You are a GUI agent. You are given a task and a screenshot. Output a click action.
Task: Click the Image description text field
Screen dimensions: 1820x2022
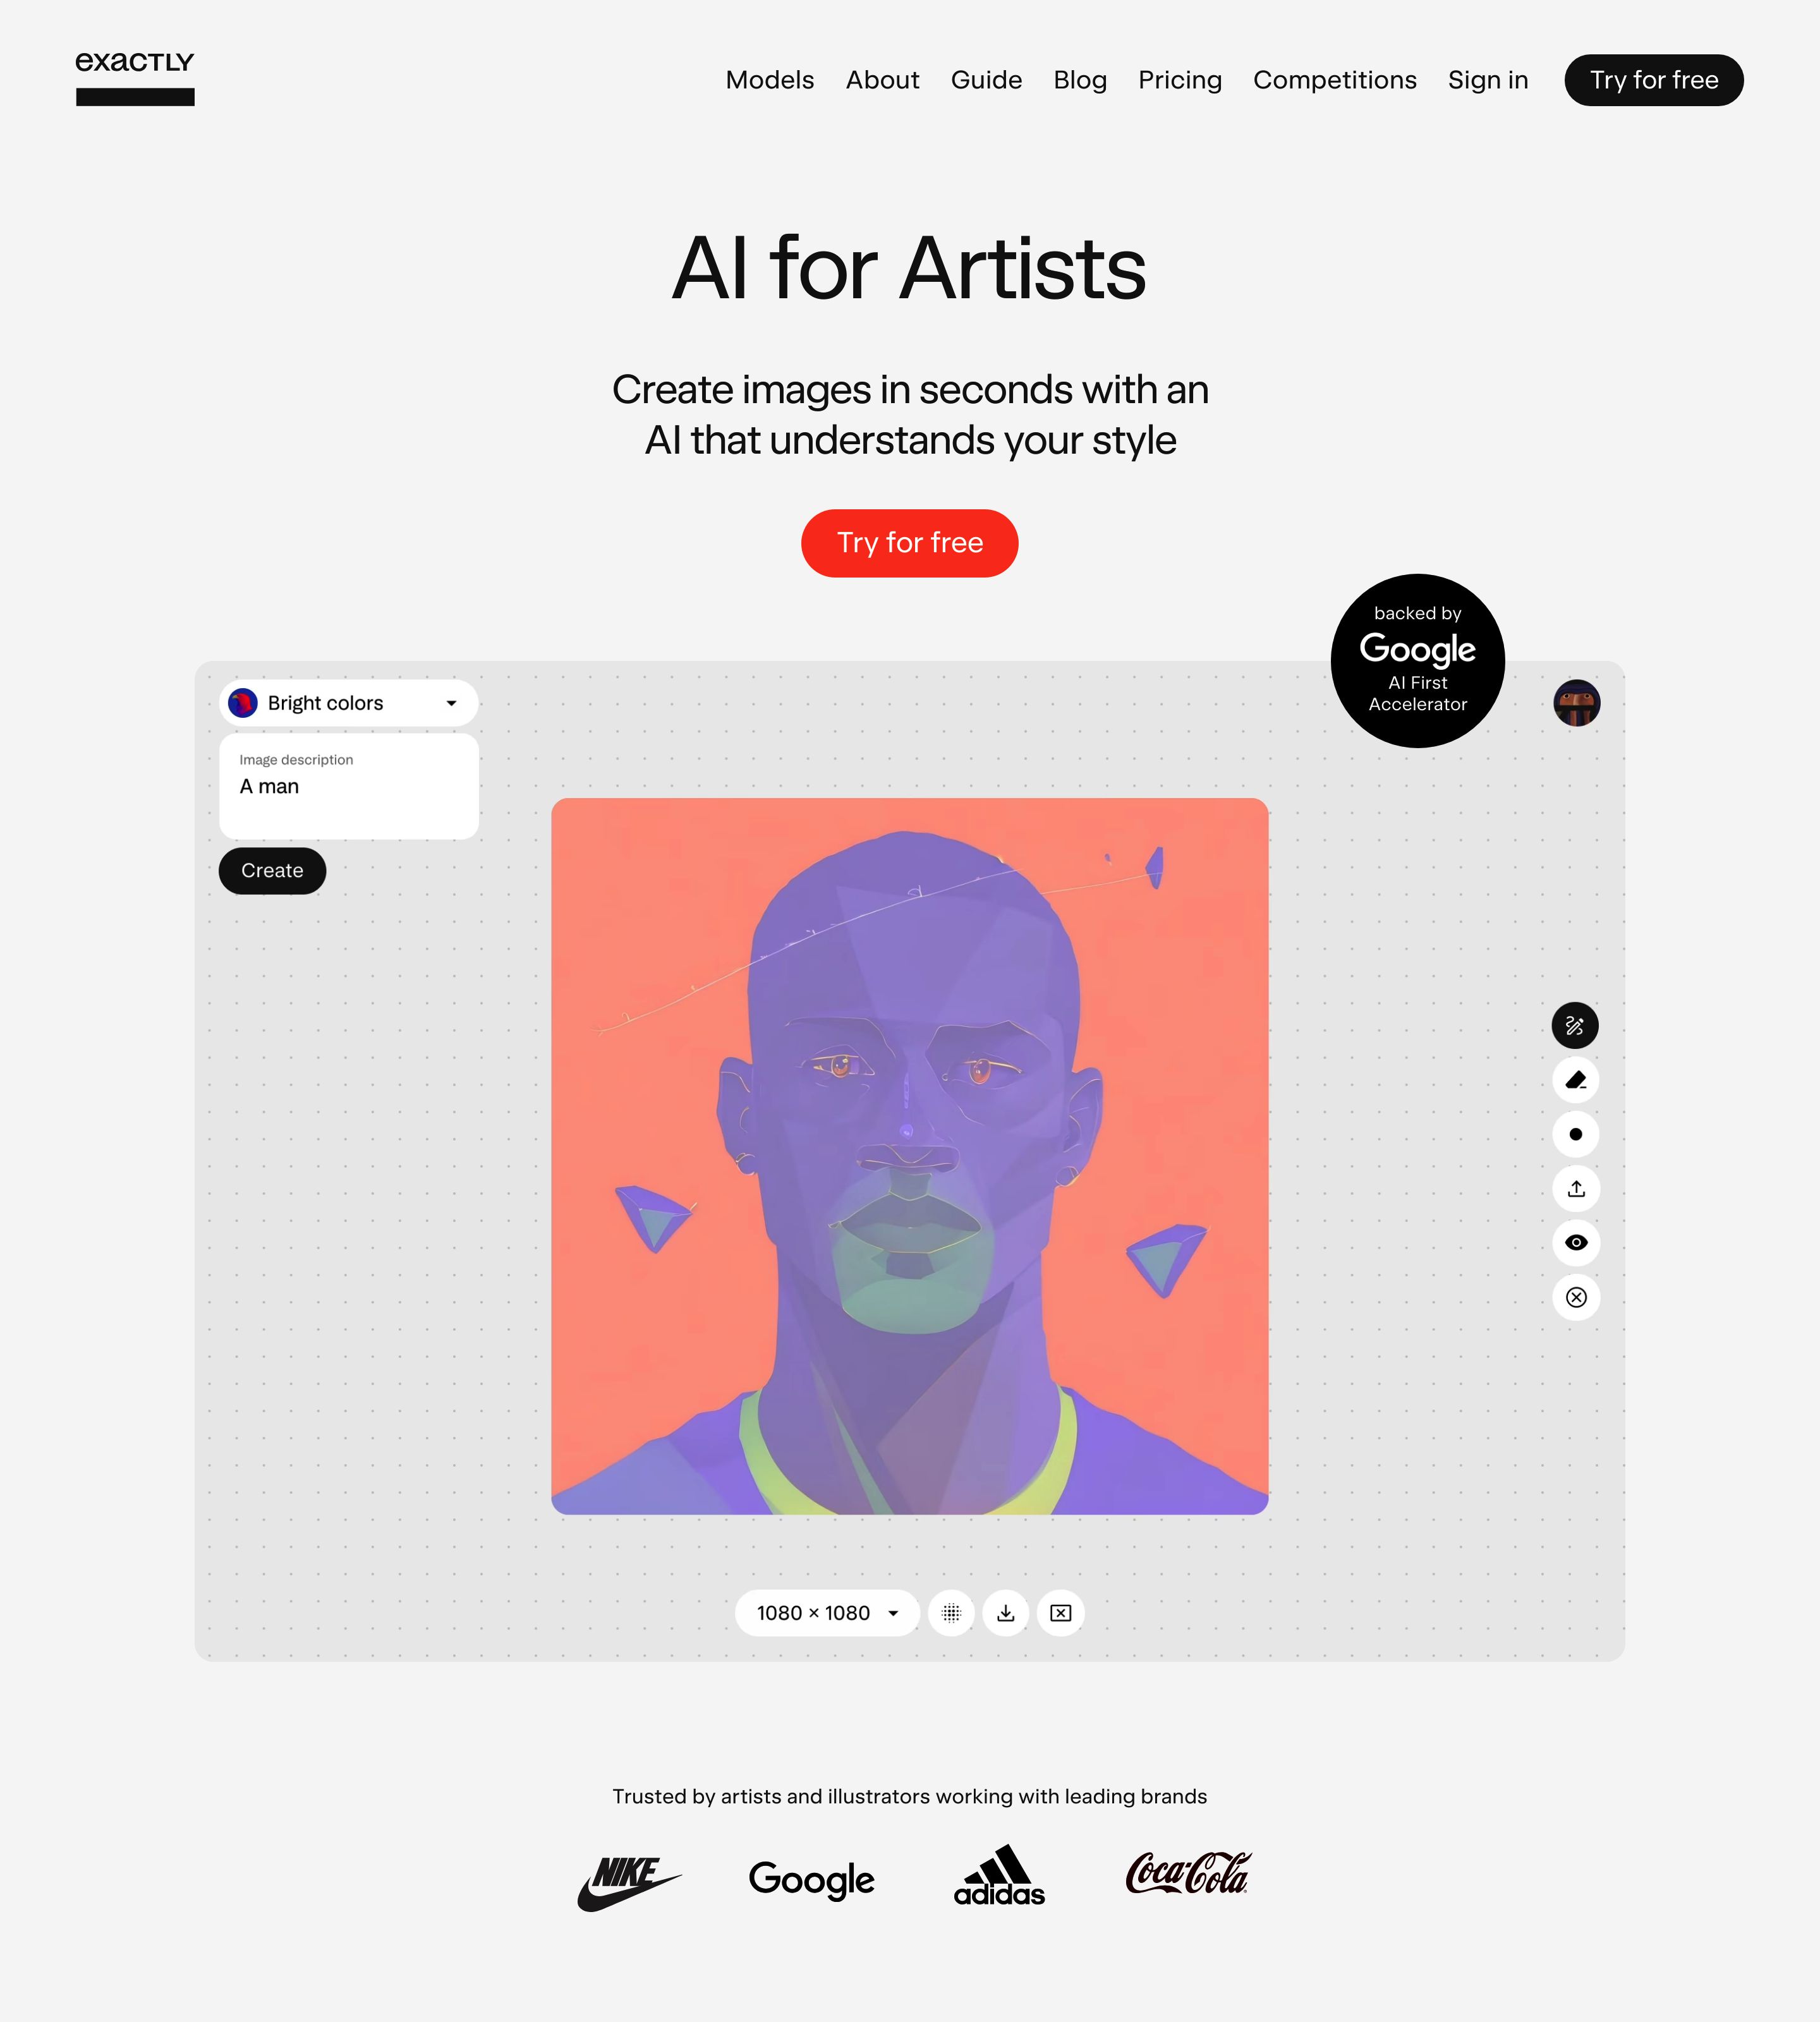pyautogui.click(x=348, y=787)
